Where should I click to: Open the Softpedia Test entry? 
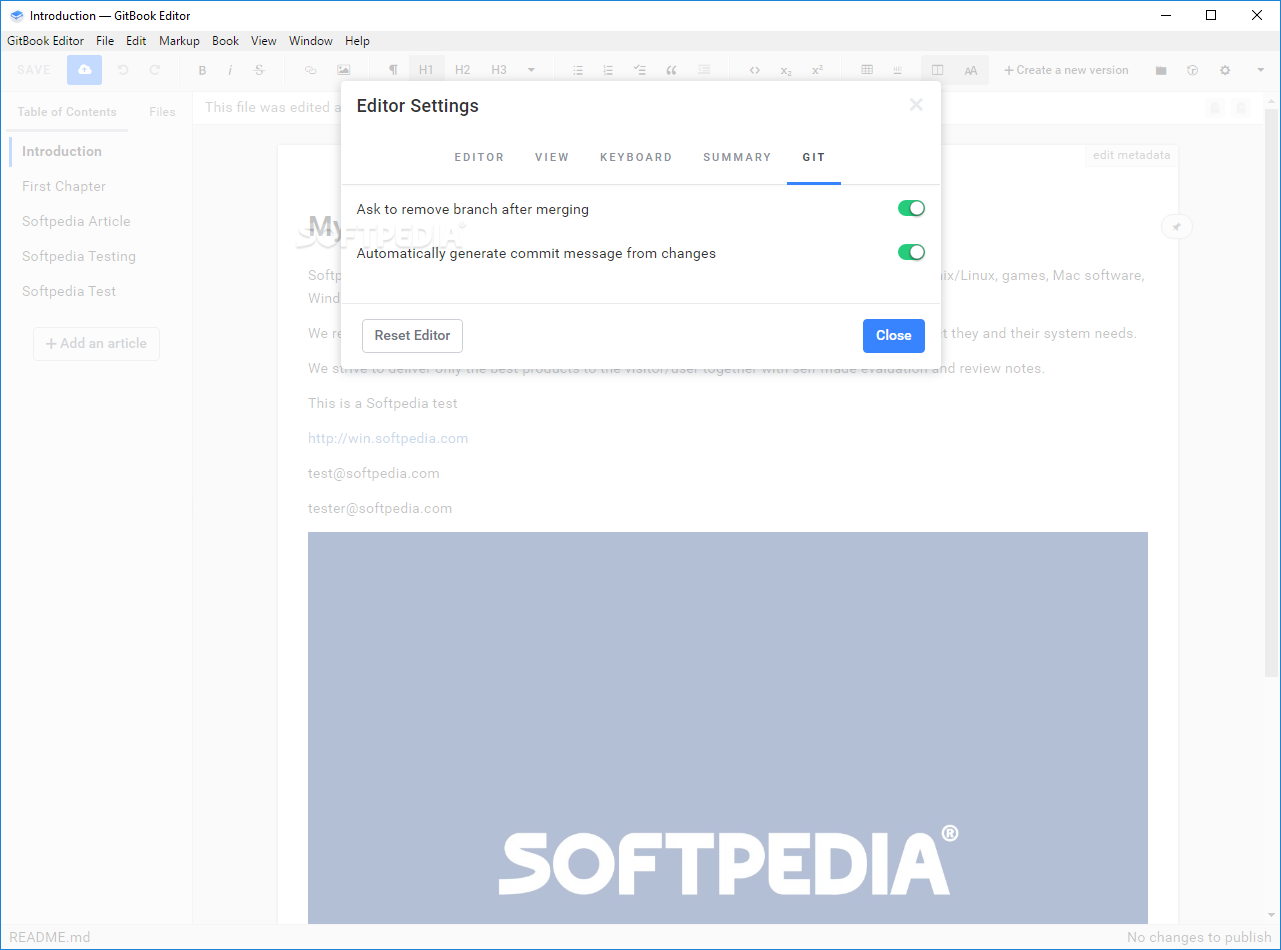69,291
